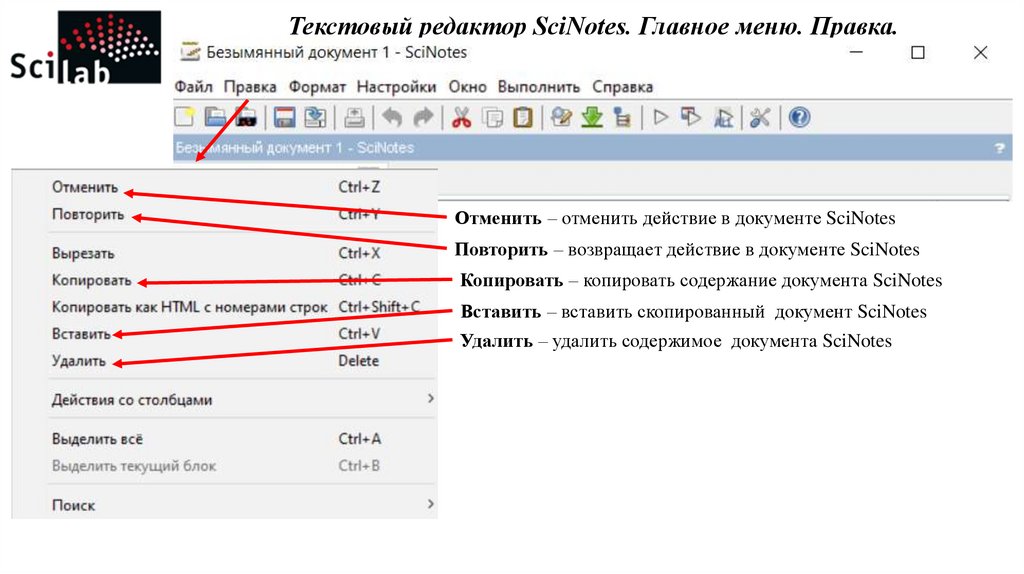Choose Повторить from the edit menu
The height and width of the screenshot is (574, 1024).
[x=224, y=214]
